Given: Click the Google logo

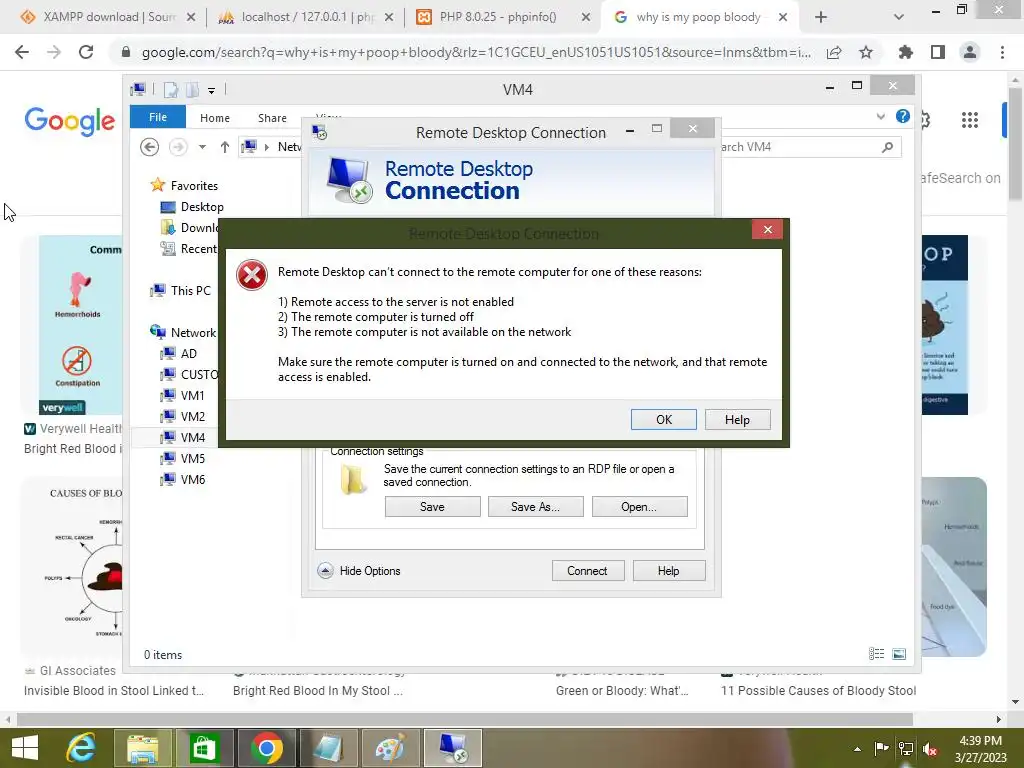Looking at the screenshot, I should 70,121.
